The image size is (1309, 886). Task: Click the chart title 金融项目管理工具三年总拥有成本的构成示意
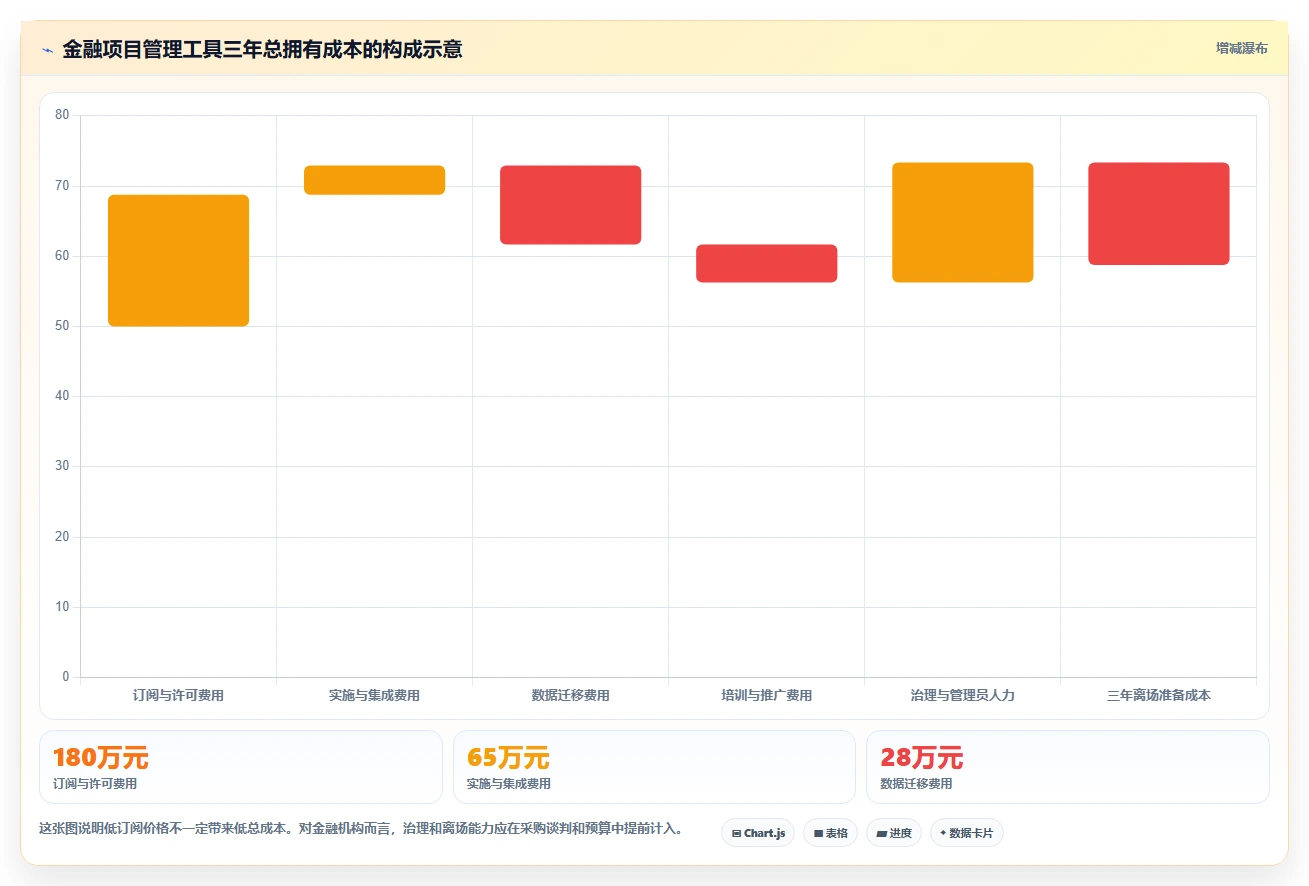click(x=262, y=49)
